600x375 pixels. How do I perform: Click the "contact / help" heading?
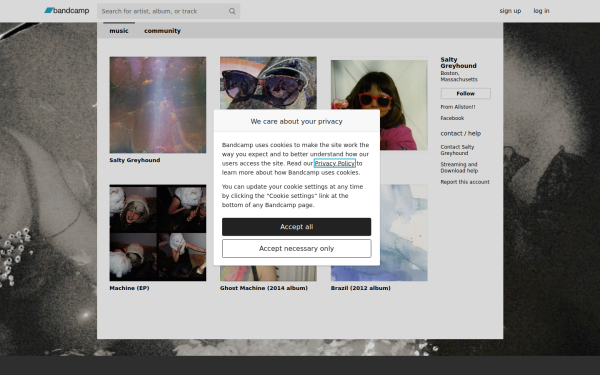(x=460, y=134)
